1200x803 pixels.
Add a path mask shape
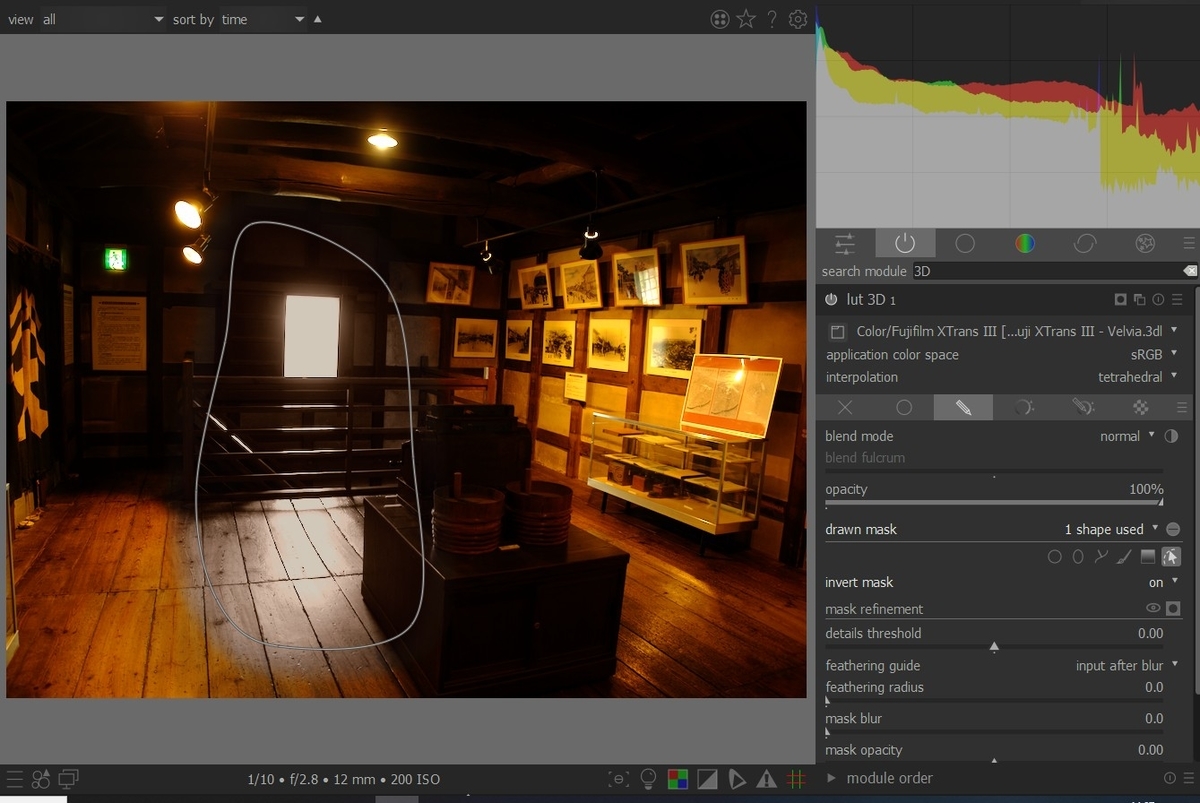1101,557
